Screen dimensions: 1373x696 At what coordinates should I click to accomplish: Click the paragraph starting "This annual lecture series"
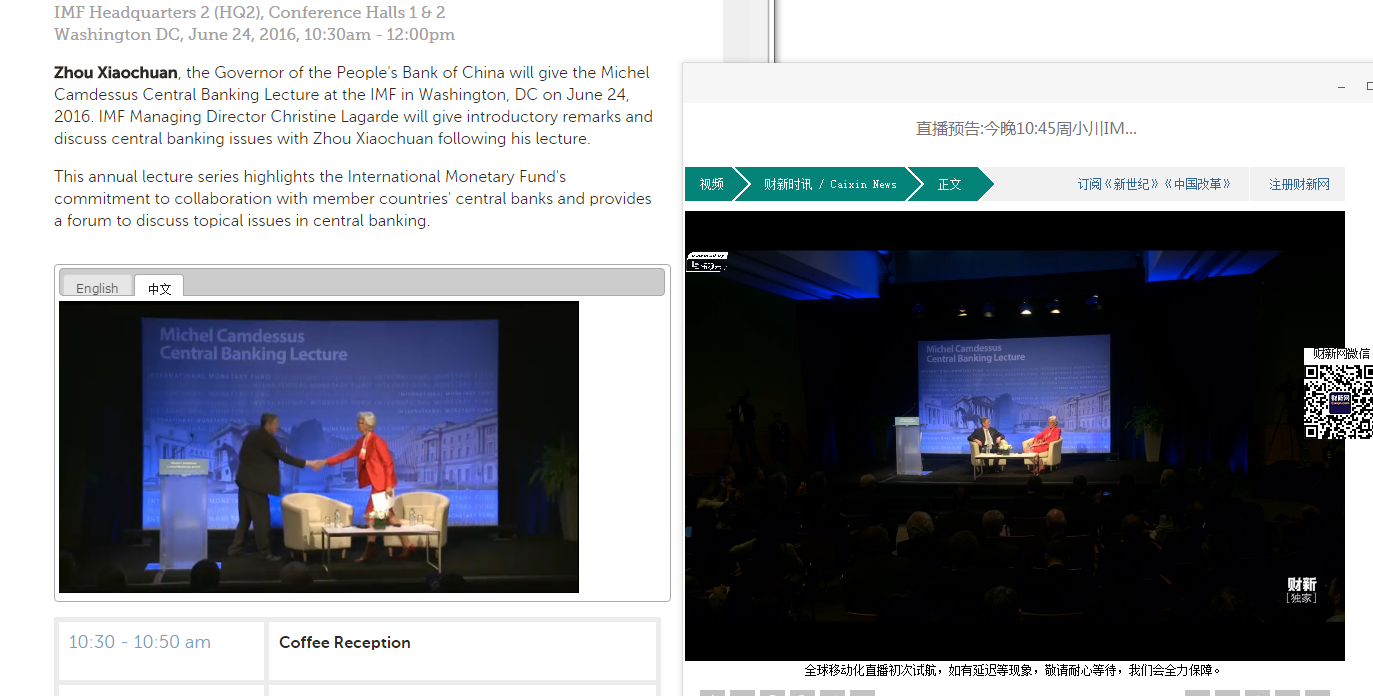coord(353,198)
